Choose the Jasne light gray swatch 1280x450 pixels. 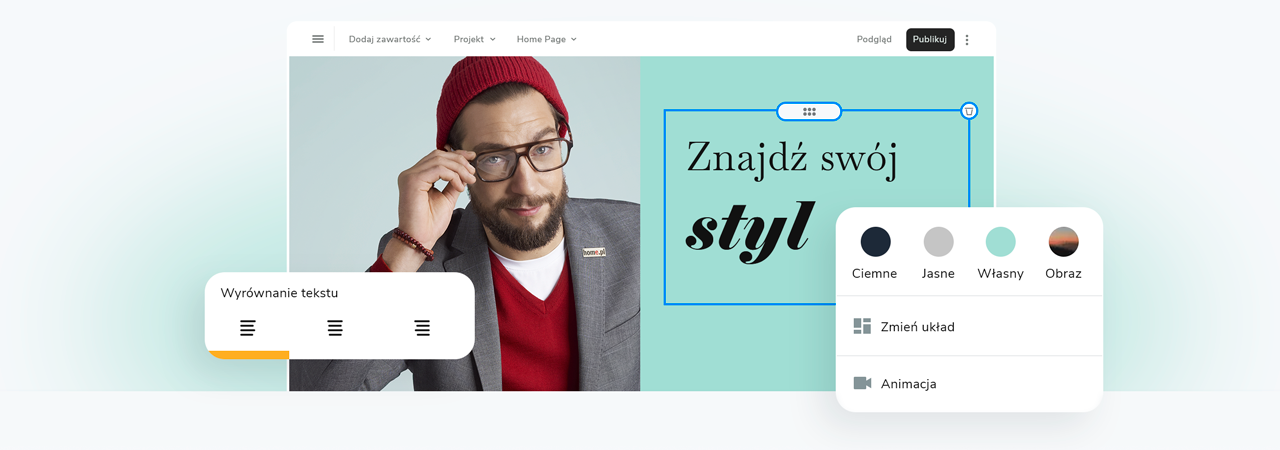pyautogui.click(x=938, y=242)
